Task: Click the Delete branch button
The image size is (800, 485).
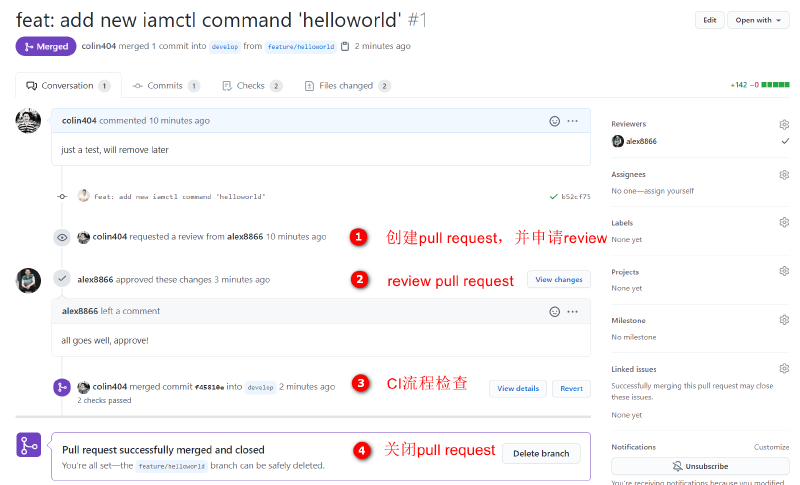Action: [x=540, y=453]
